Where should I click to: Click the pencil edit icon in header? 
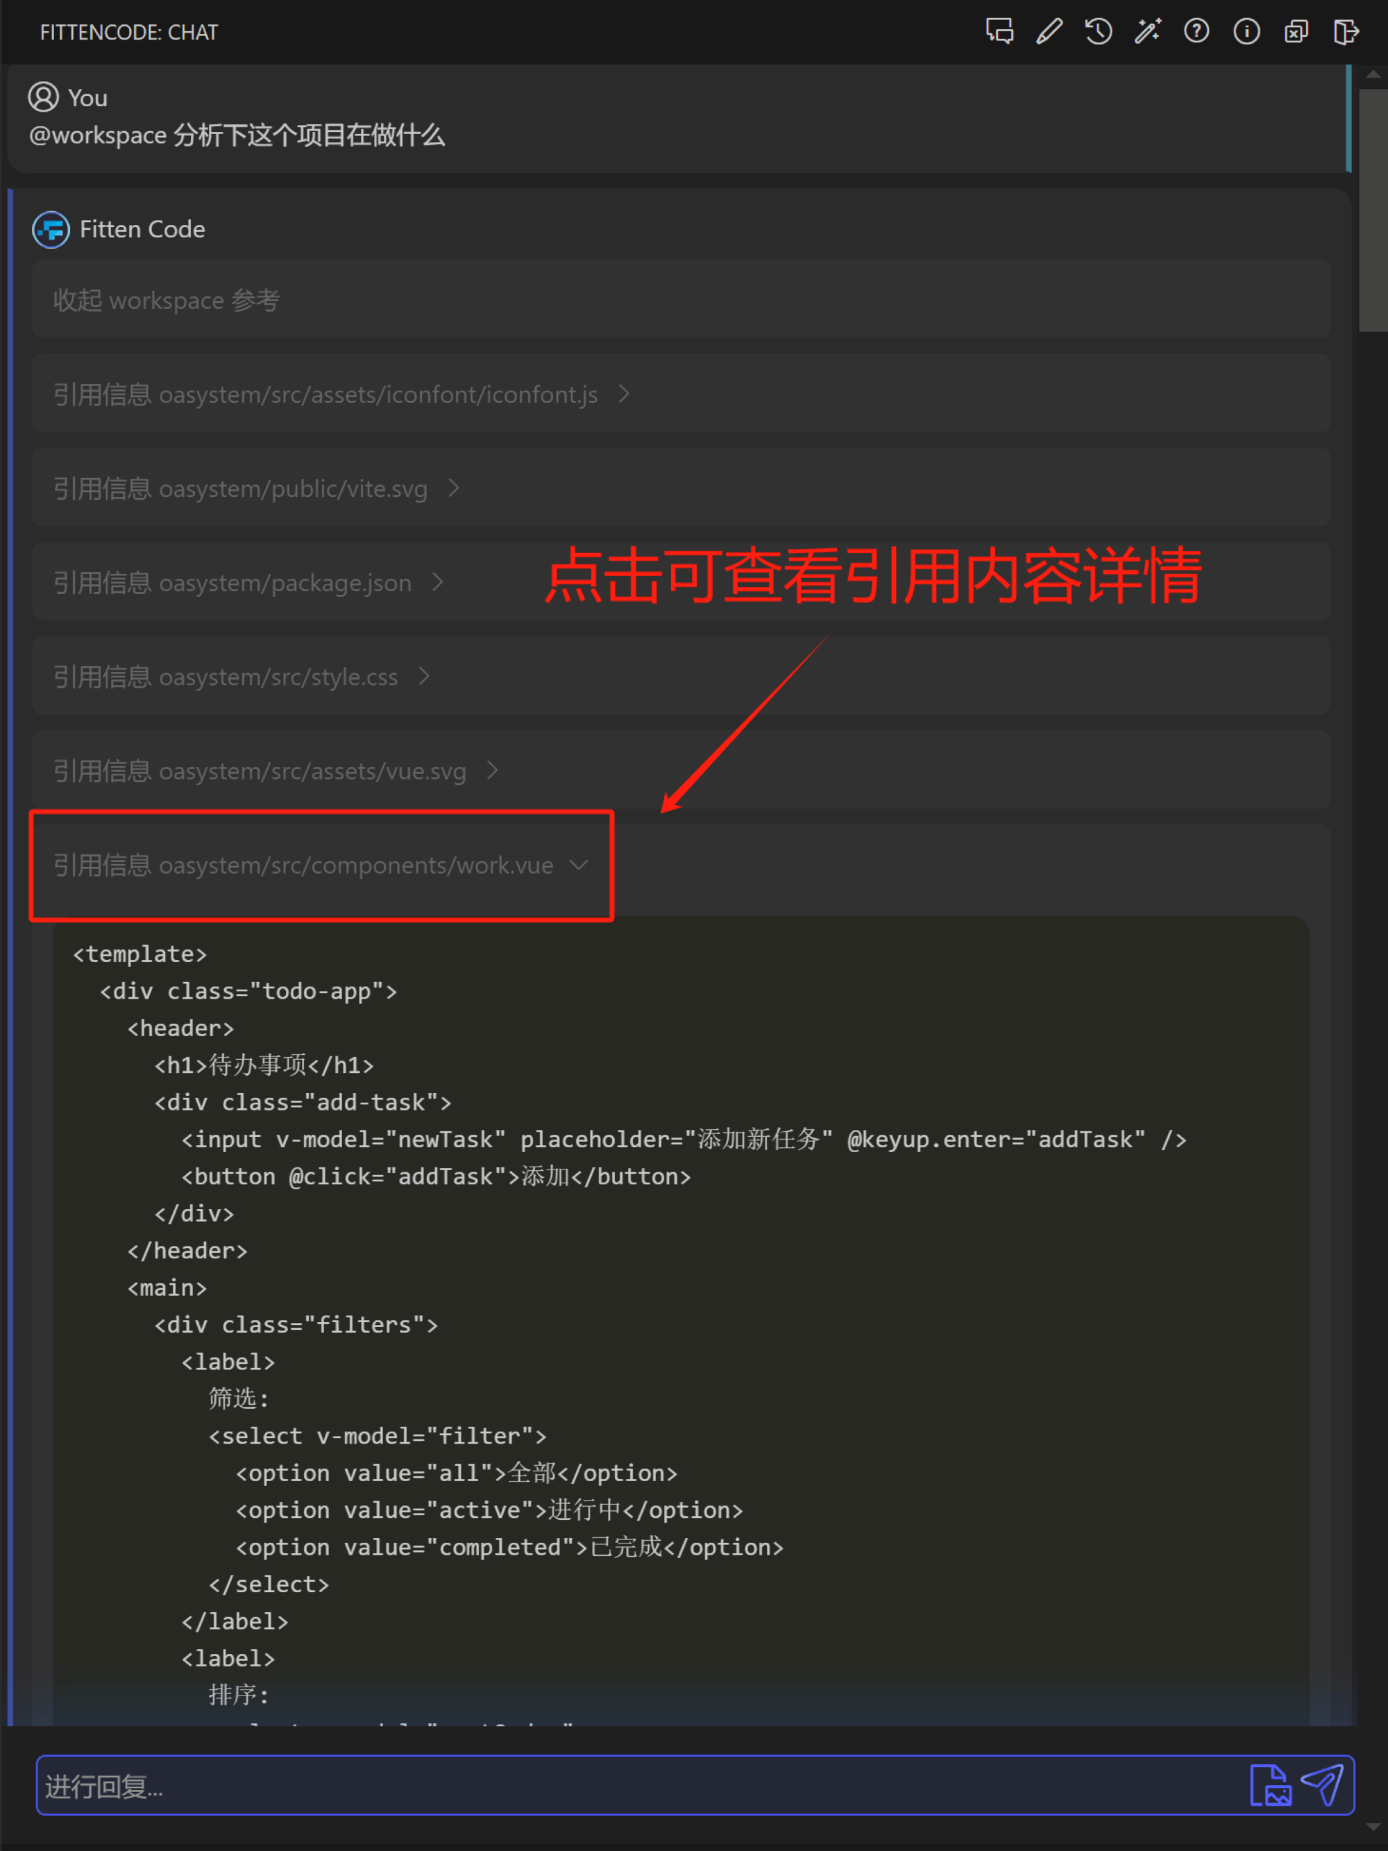click(1048, 32)
